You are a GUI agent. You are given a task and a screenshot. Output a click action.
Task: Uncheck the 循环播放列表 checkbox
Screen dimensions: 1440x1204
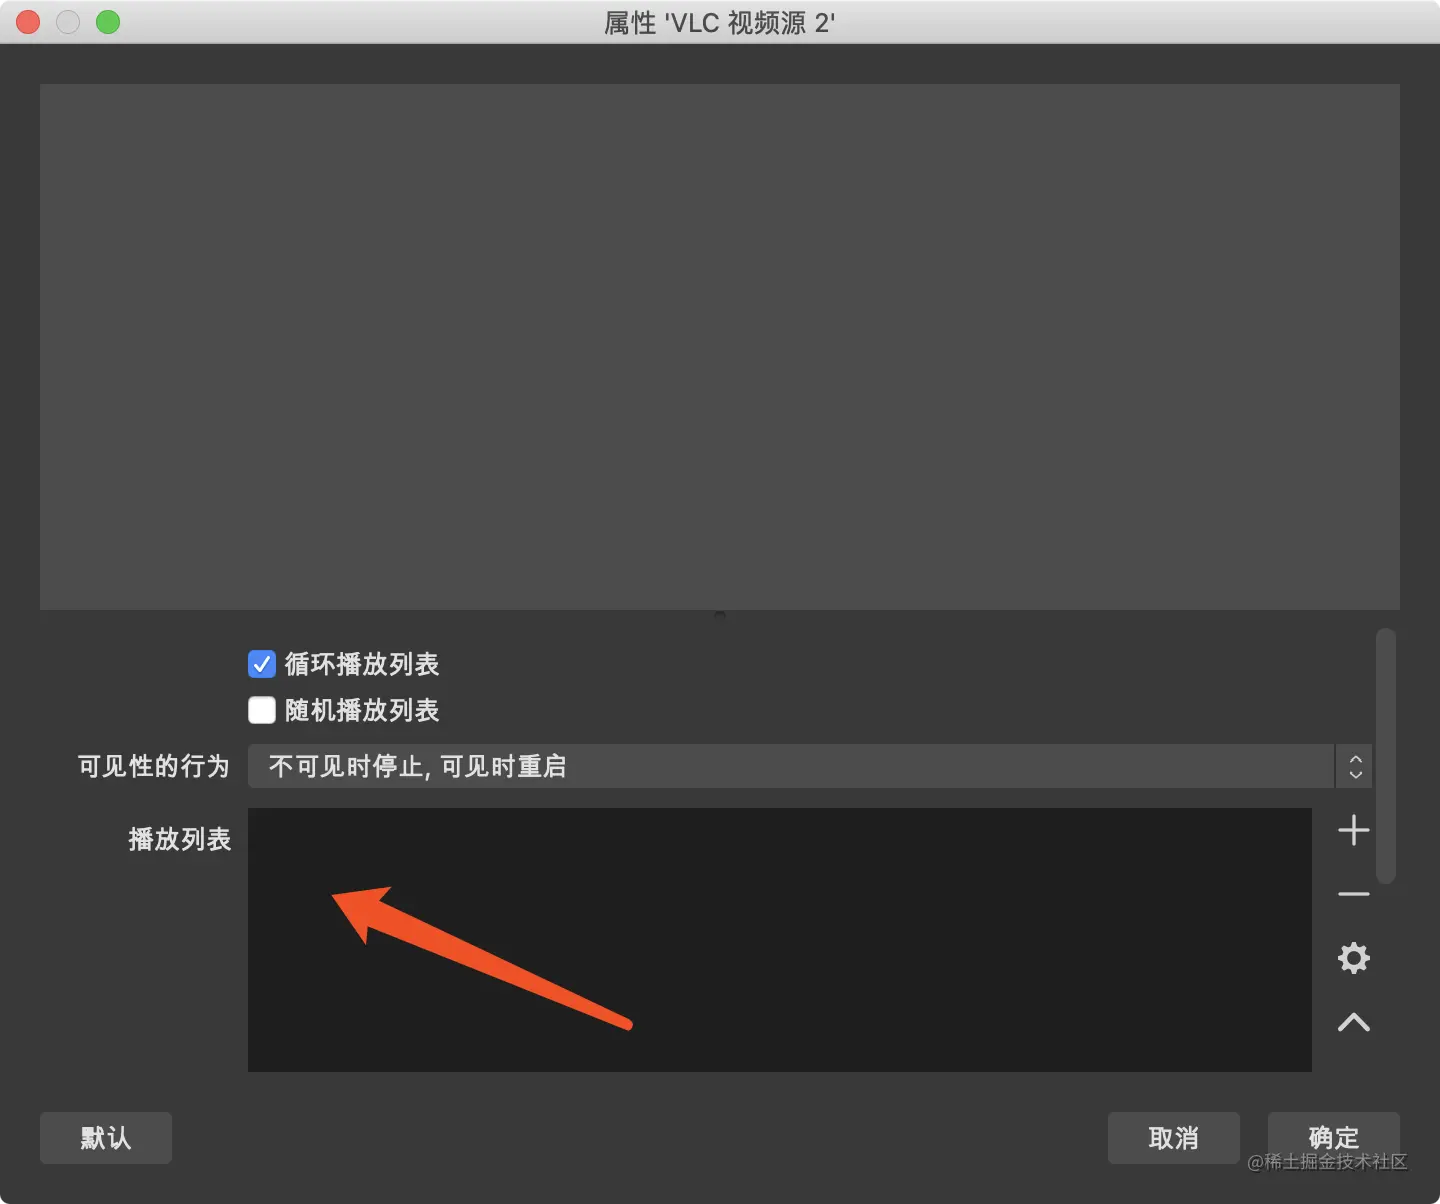[262, 664]
